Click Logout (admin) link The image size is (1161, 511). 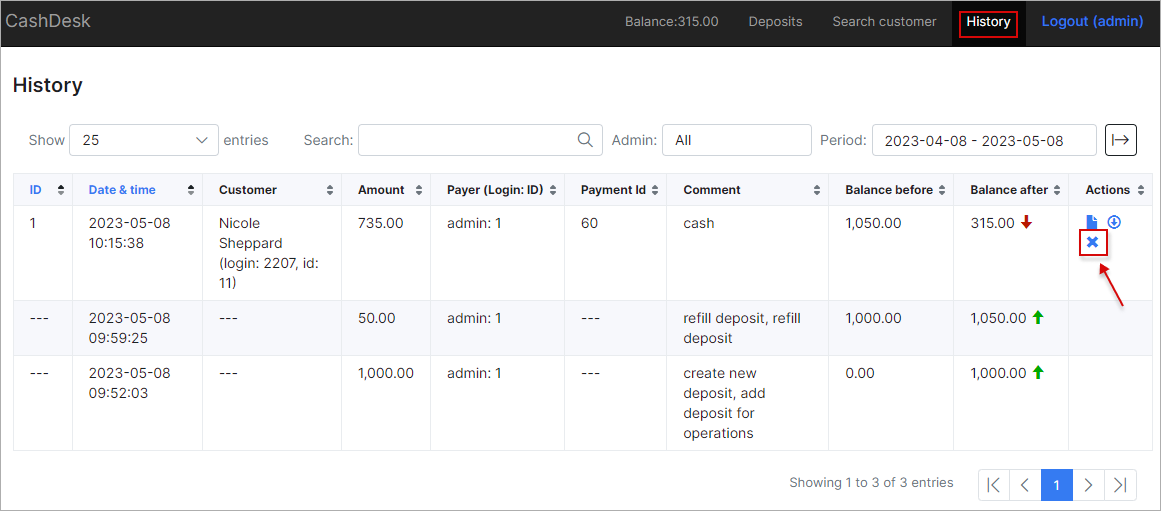[x=1092, y=21]
